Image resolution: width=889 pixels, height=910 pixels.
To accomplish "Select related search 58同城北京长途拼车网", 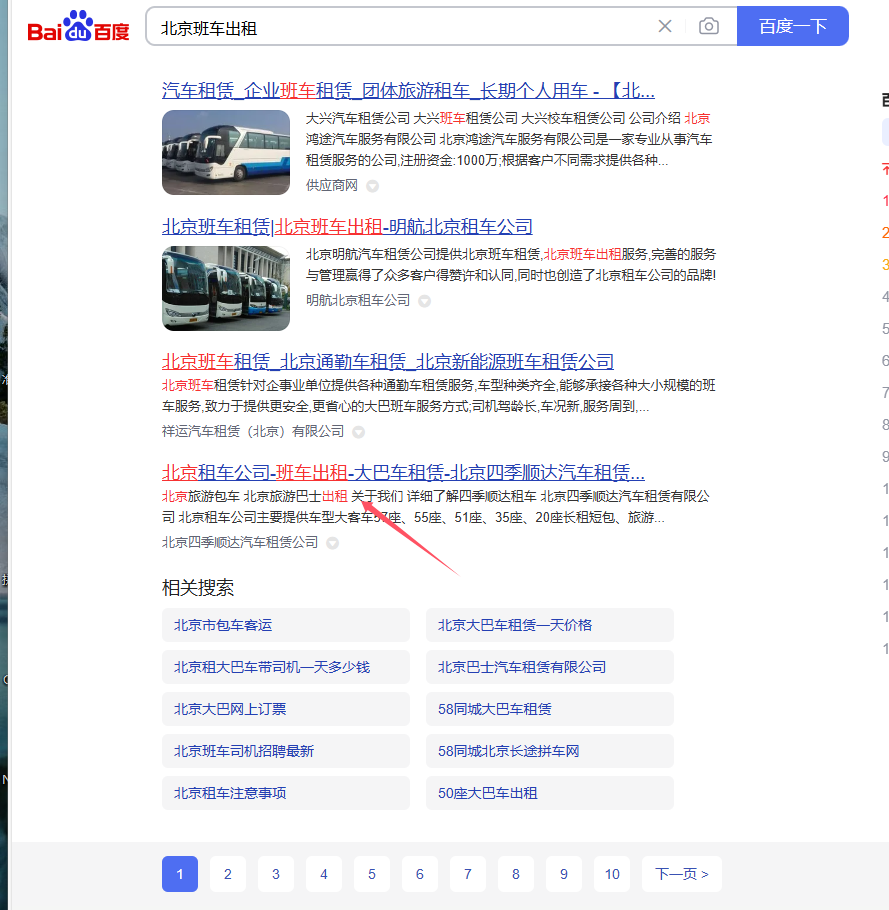I will (550, 751).
